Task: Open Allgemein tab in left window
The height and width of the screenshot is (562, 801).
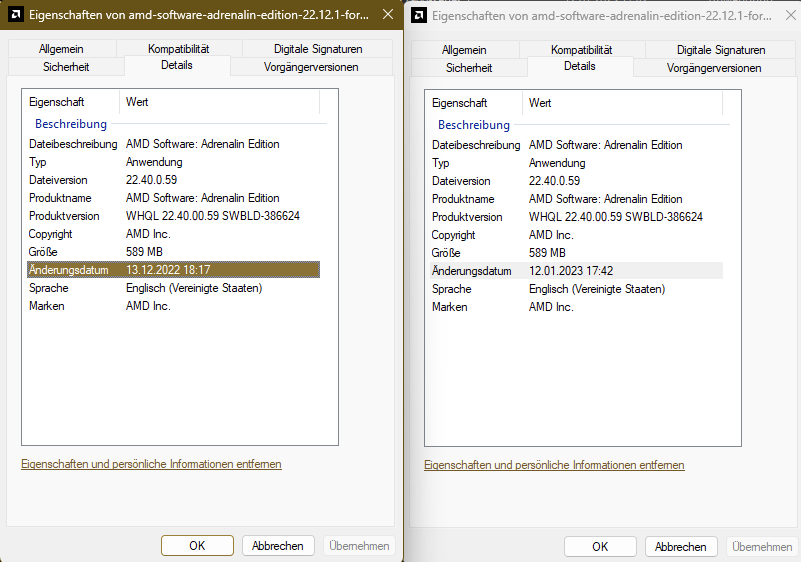Action: coord(61,49)
